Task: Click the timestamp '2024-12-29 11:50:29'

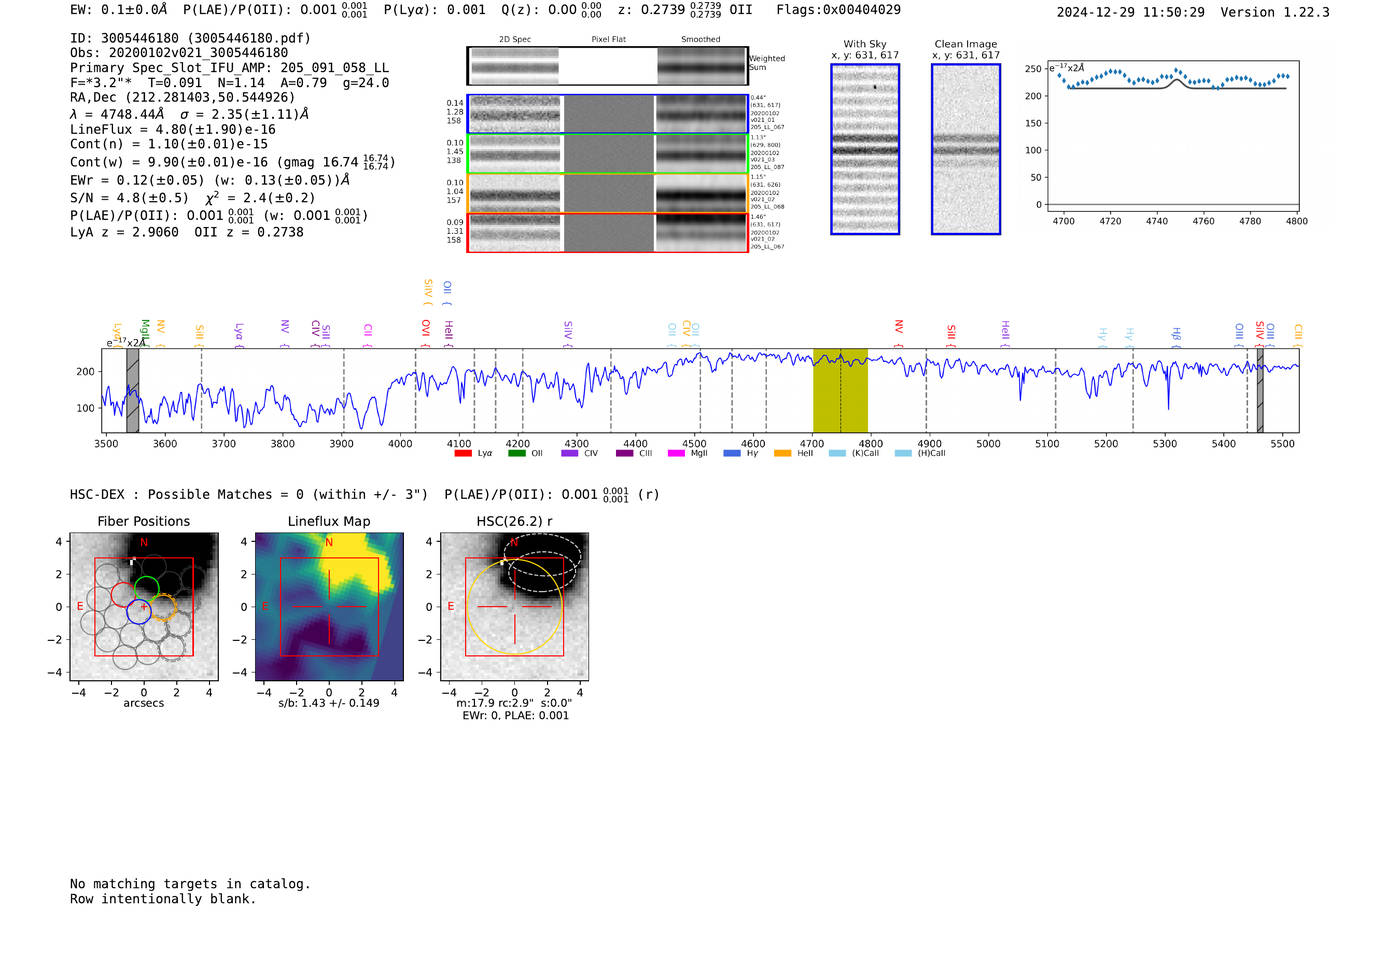Action: click(1130, 12)
